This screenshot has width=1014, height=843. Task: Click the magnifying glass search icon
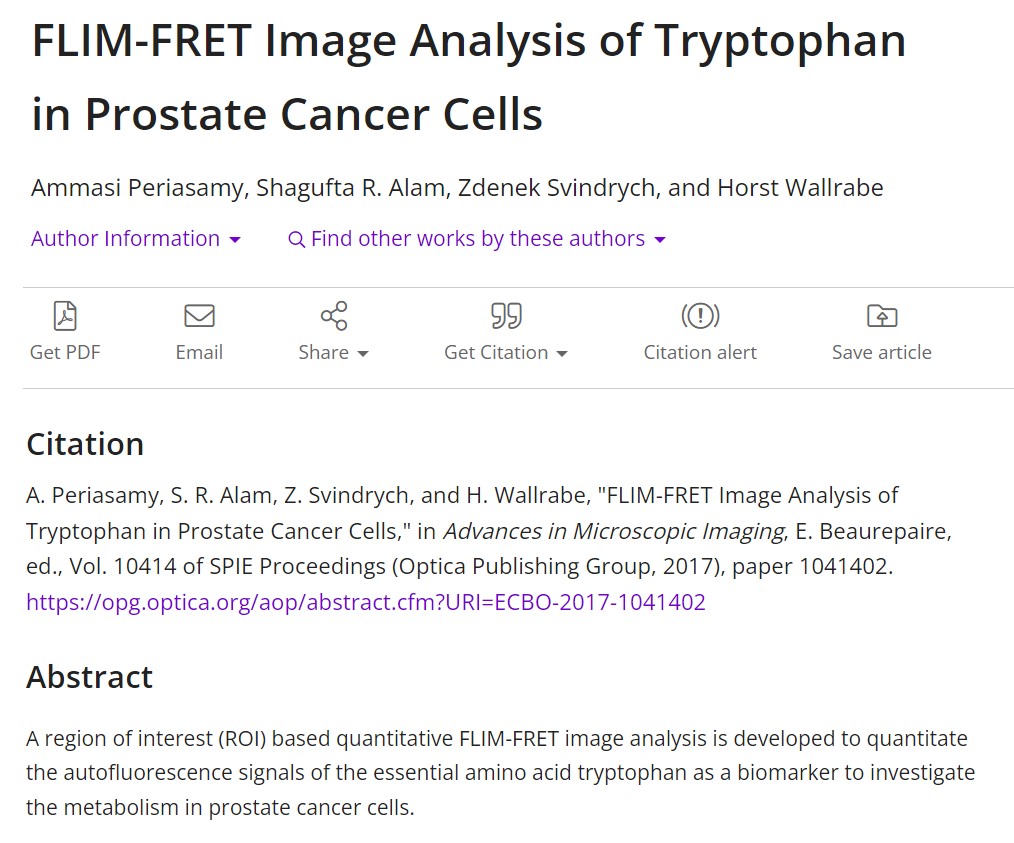click(296, 240)
